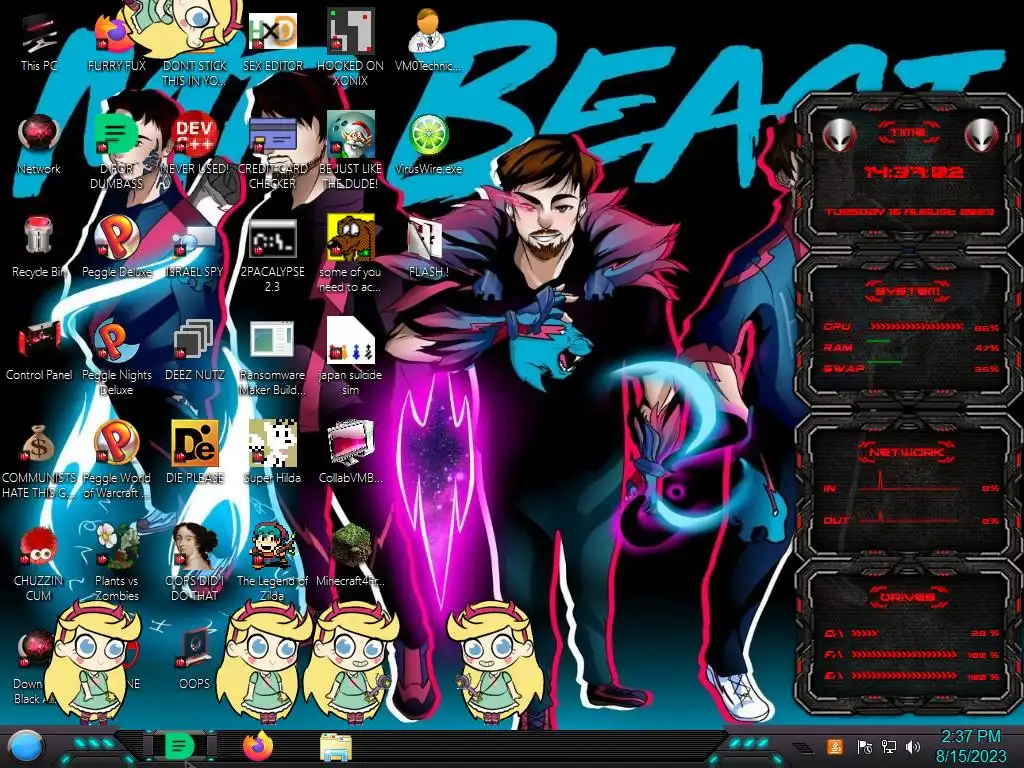1024x768 pixels.
Task: Open the Action Center flag tray icon
Action: tap(865, 746)
